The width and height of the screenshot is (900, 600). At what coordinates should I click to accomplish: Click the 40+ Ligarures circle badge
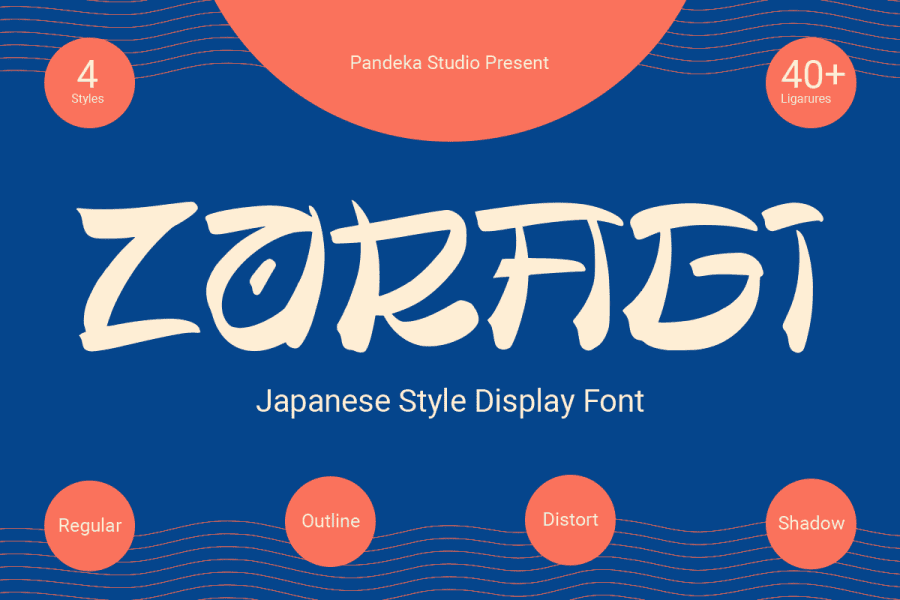811,82
